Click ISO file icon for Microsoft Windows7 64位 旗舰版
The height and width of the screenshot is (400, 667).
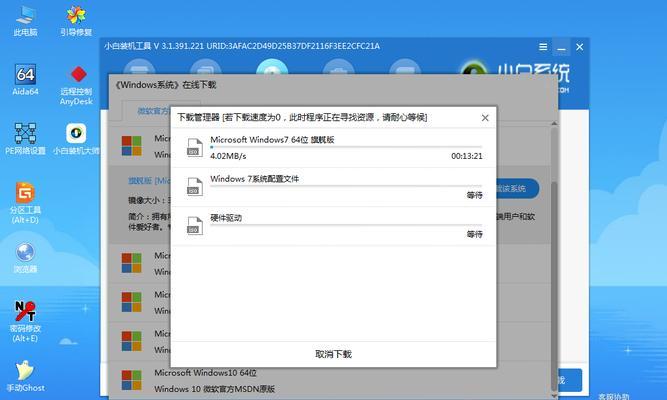click(x=194, y=148)
